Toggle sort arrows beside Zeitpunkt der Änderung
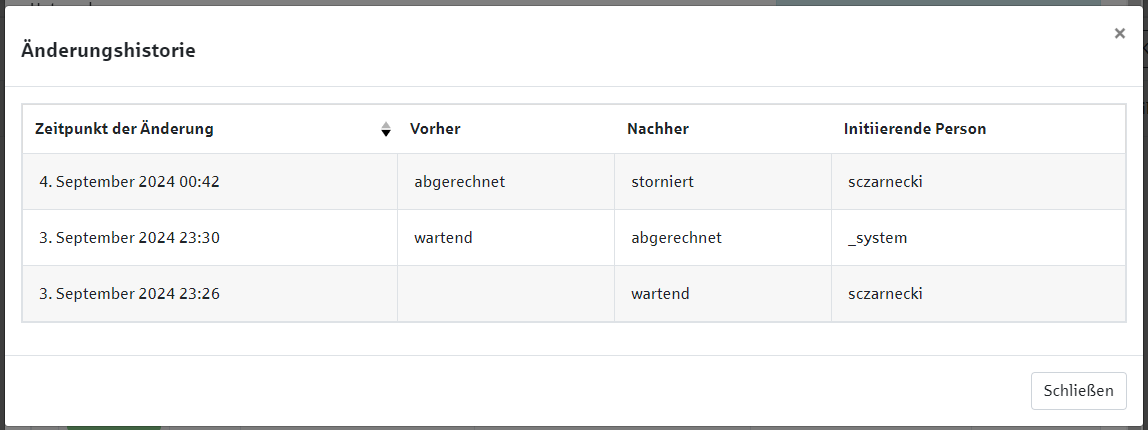This screenshot has height=430, width=1148. pyautogui.click(x=386, y=129)
